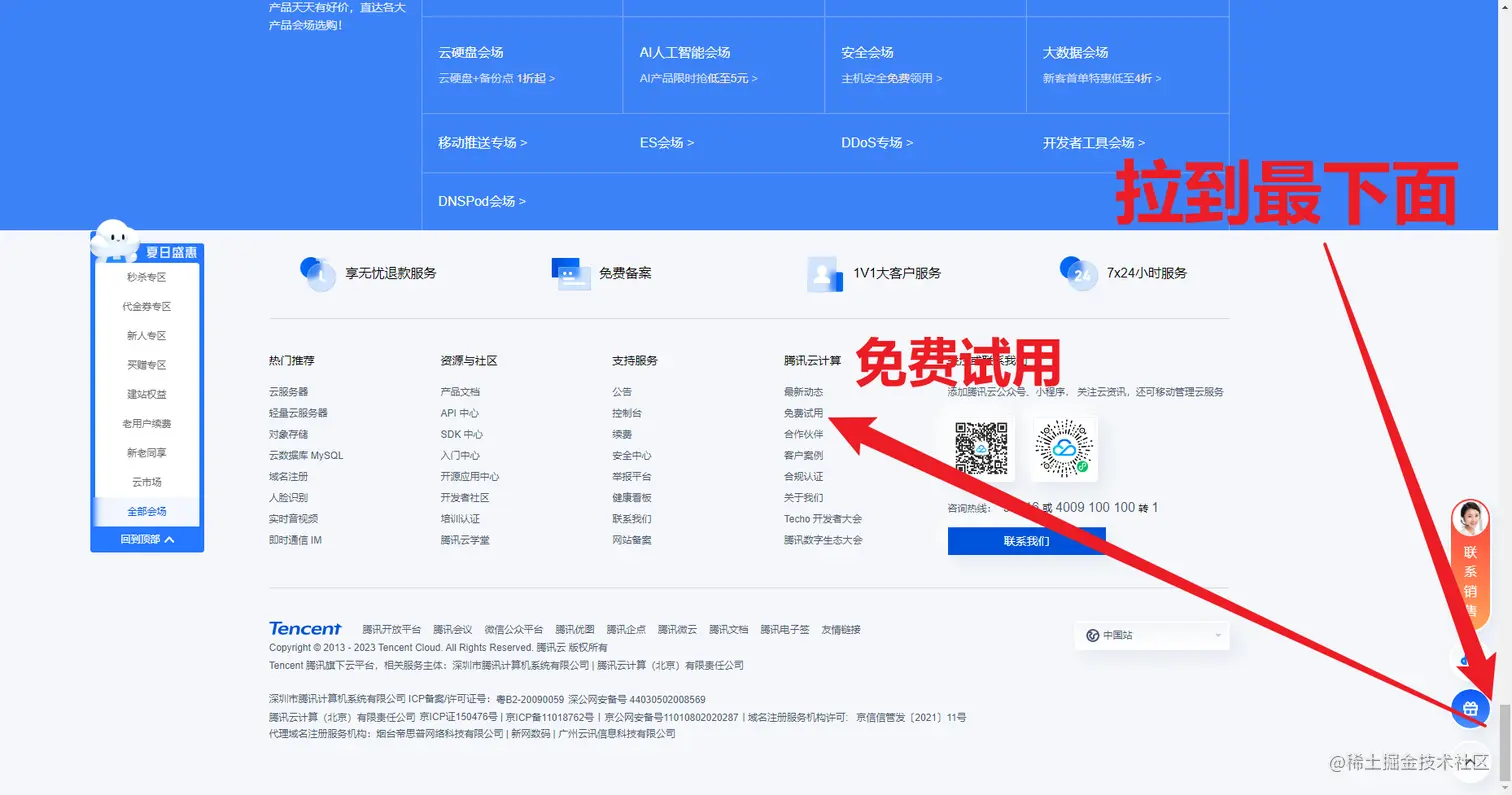Open the 云硬盘会场 card

523,64
